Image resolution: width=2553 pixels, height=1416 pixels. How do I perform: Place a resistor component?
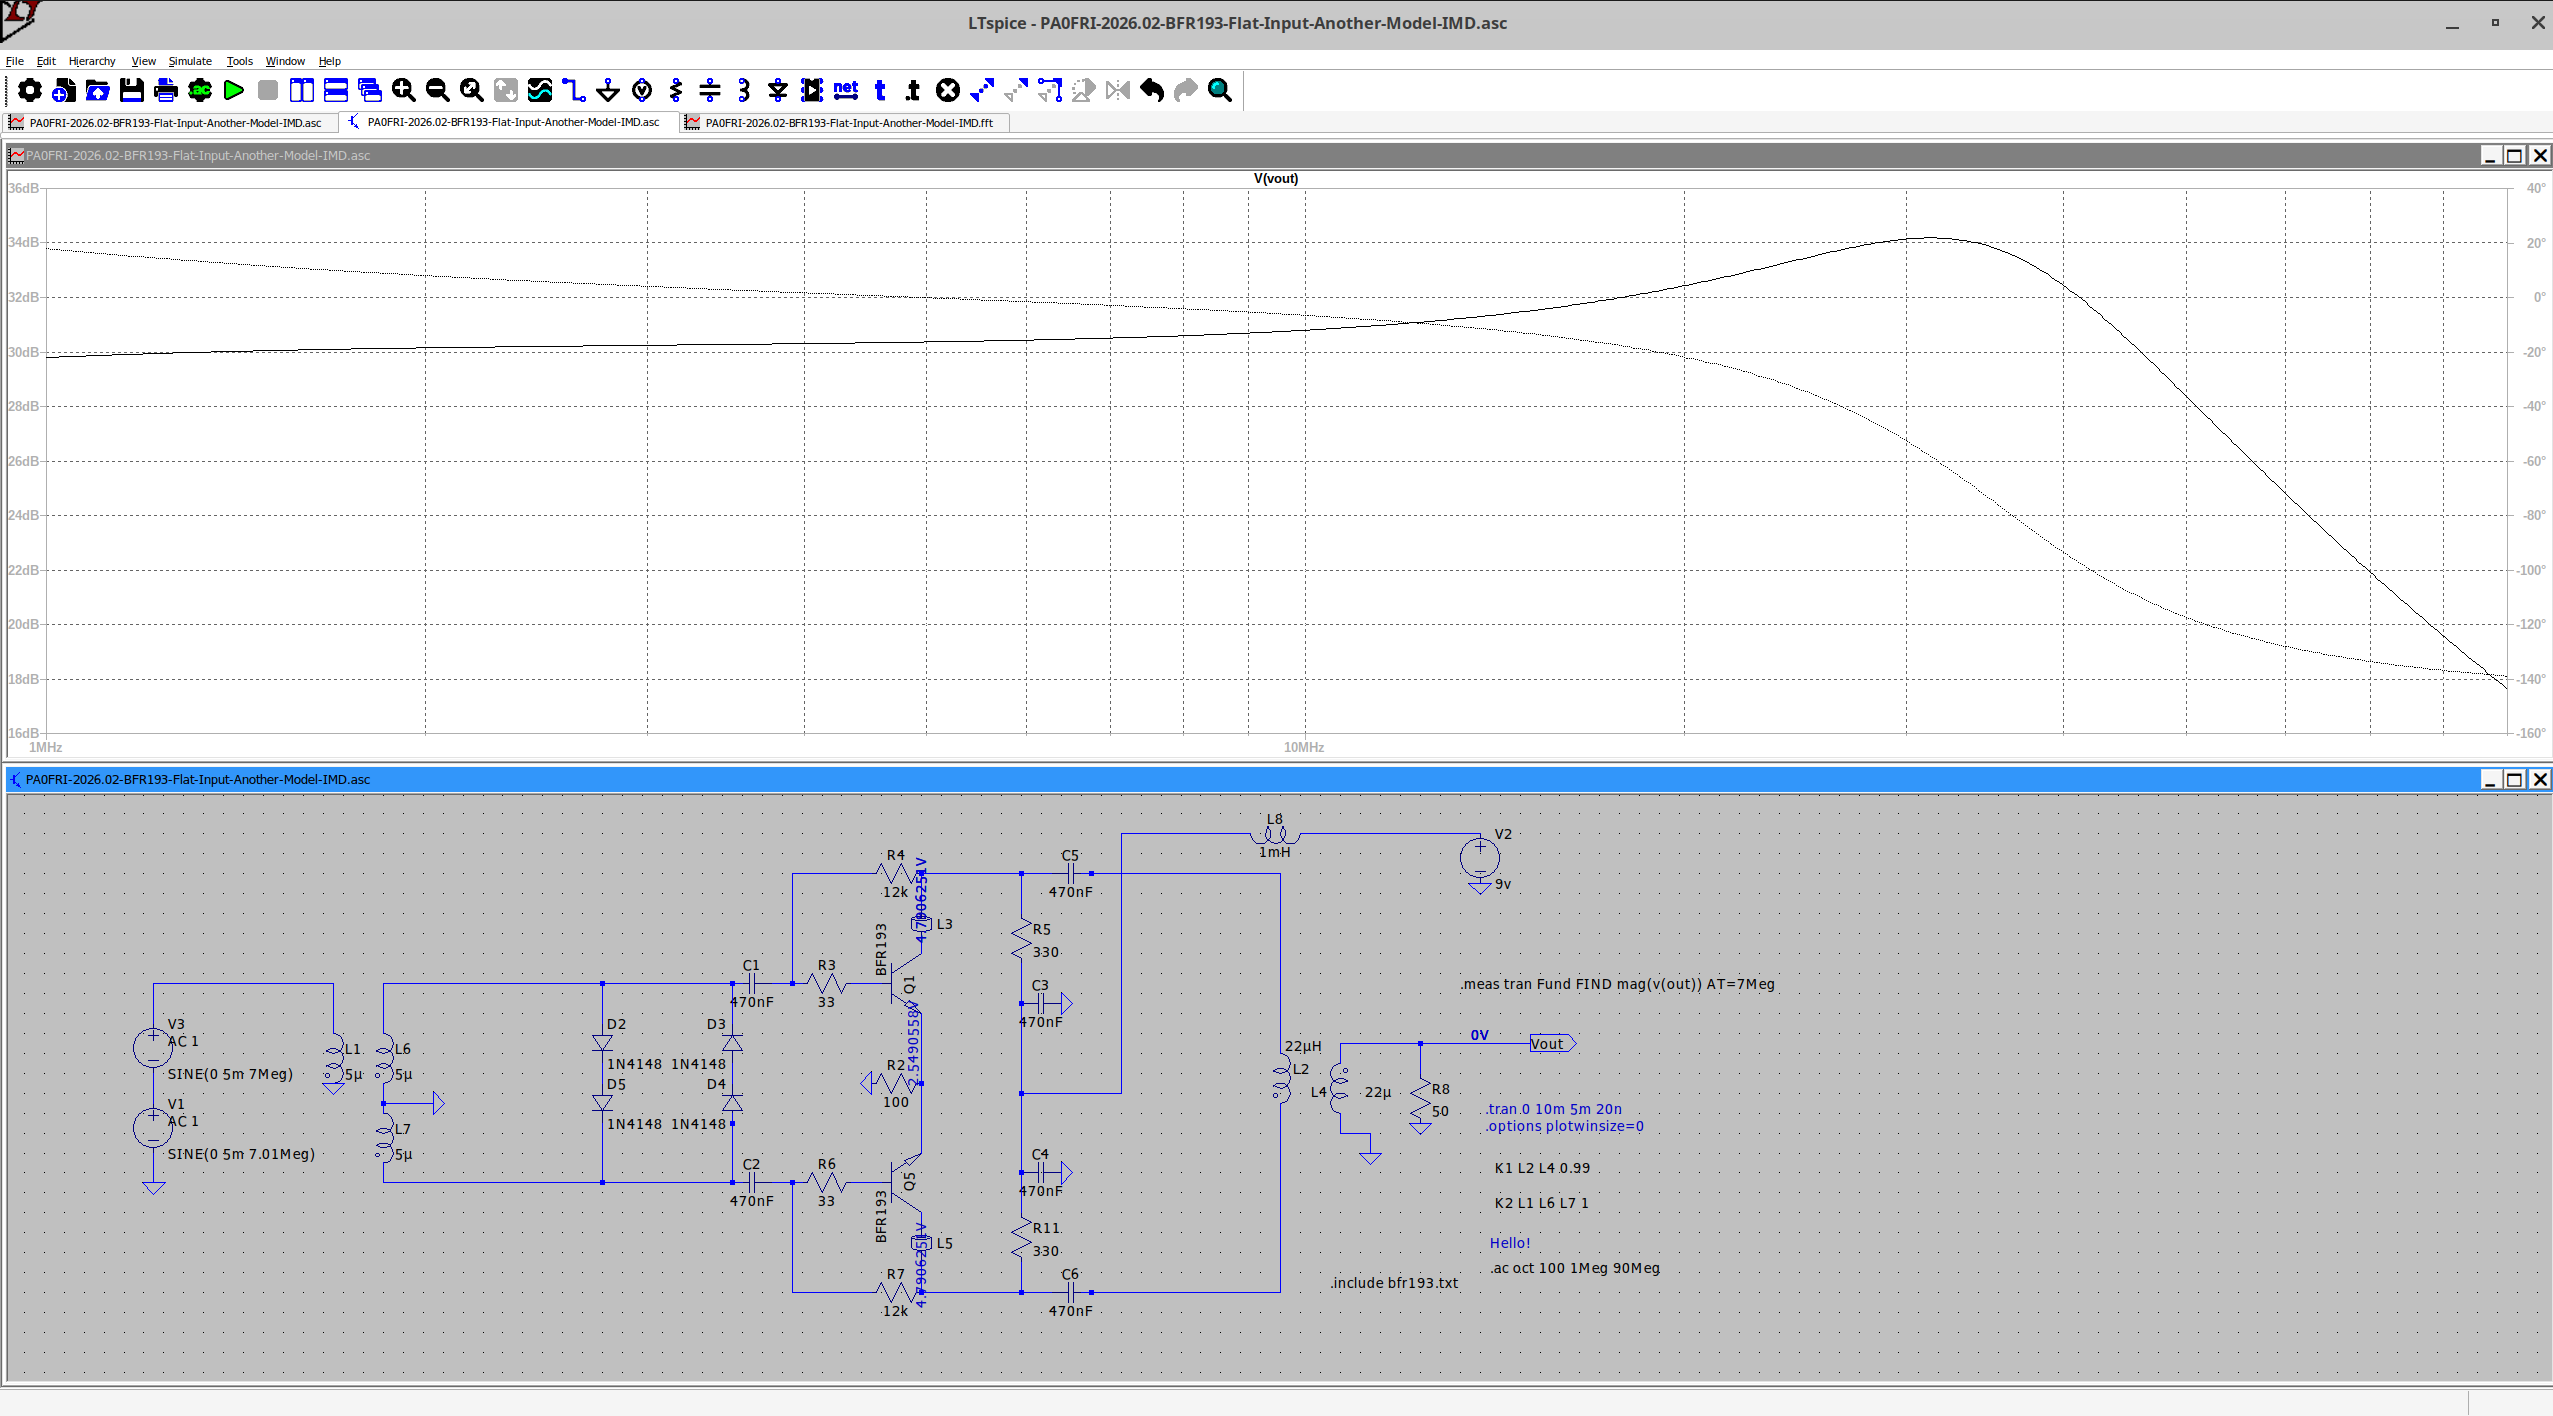click(676, 90)
